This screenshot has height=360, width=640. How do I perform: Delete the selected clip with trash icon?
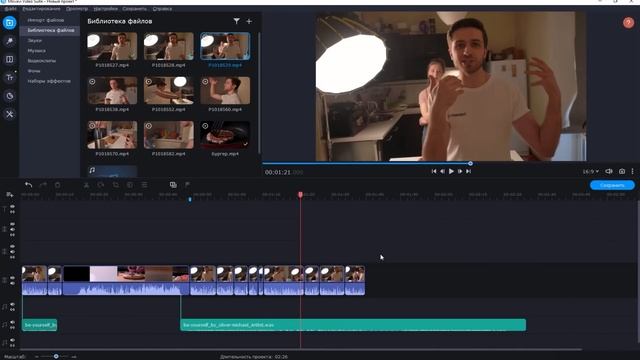tap(58, 185)
